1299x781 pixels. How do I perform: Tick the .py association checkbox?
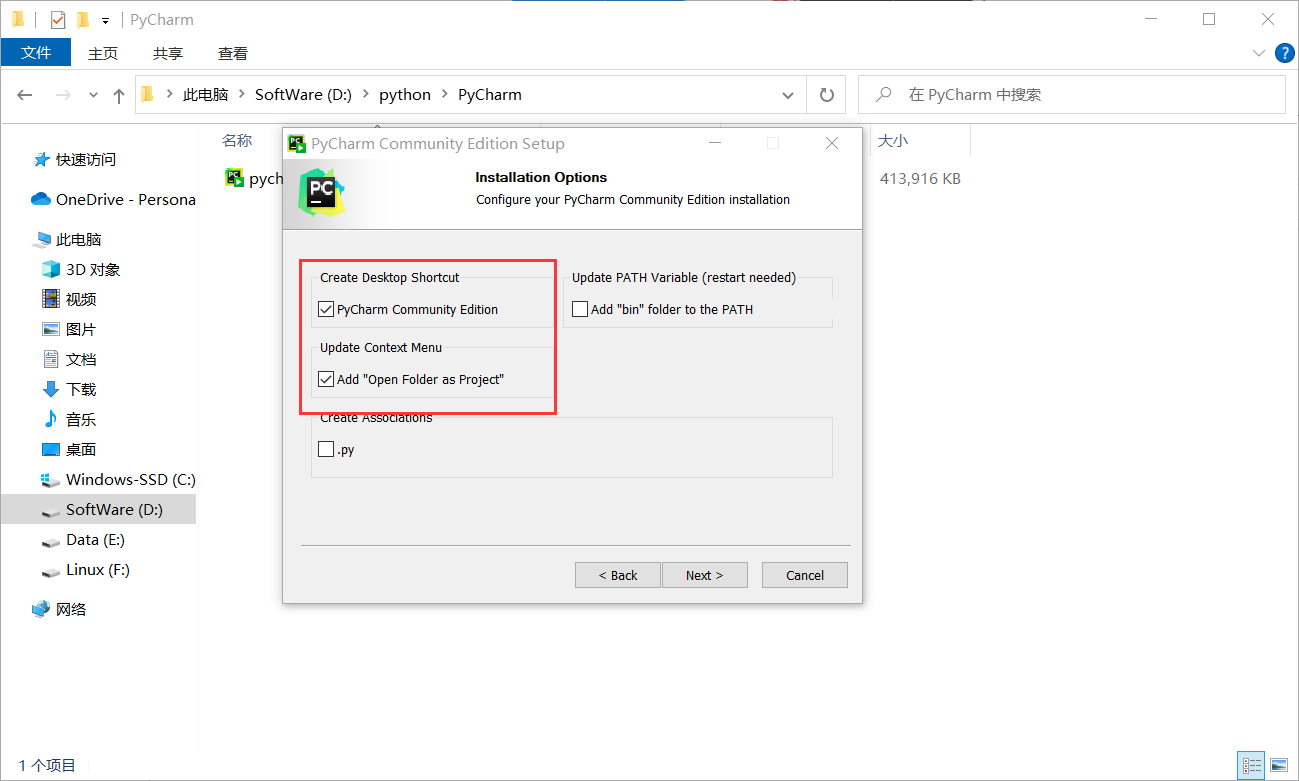click(x=326, y=450)
